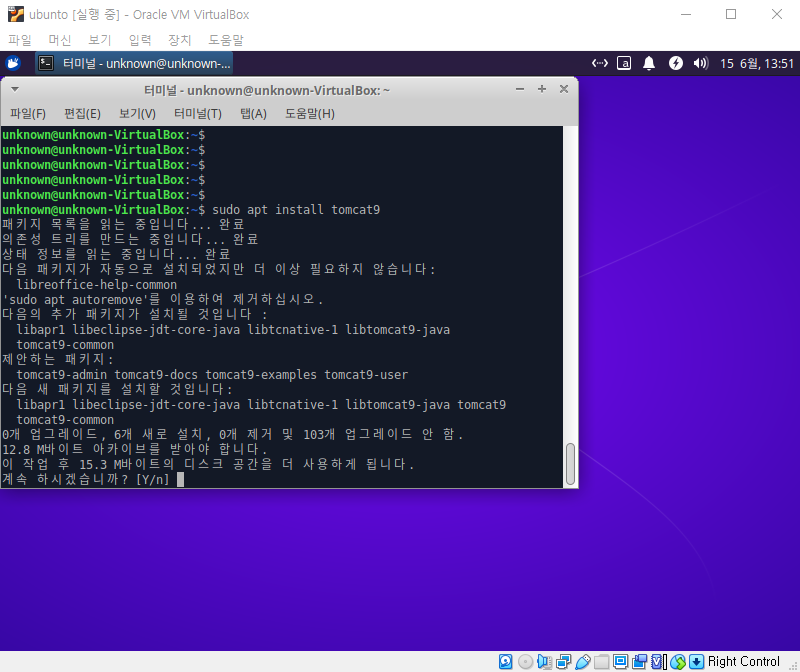The width and height of the screenshot is (800, 672).
Task: Open VirtualBox 파일 menu
Action: [x=20, y=40]
